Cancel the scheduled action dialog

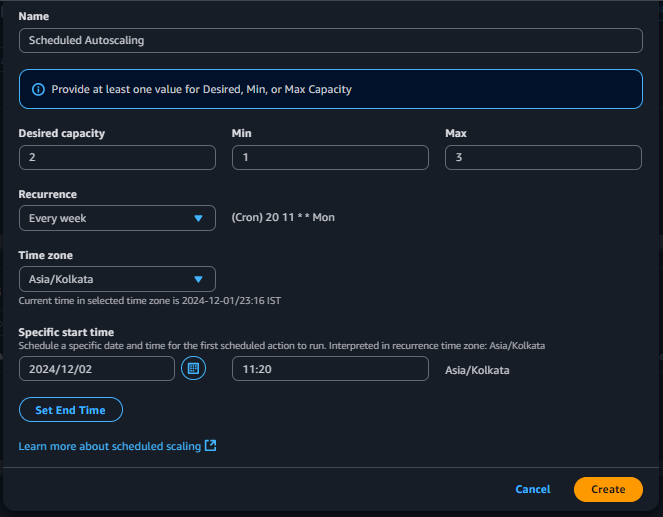pyautogui.click(x=532, y=489)
